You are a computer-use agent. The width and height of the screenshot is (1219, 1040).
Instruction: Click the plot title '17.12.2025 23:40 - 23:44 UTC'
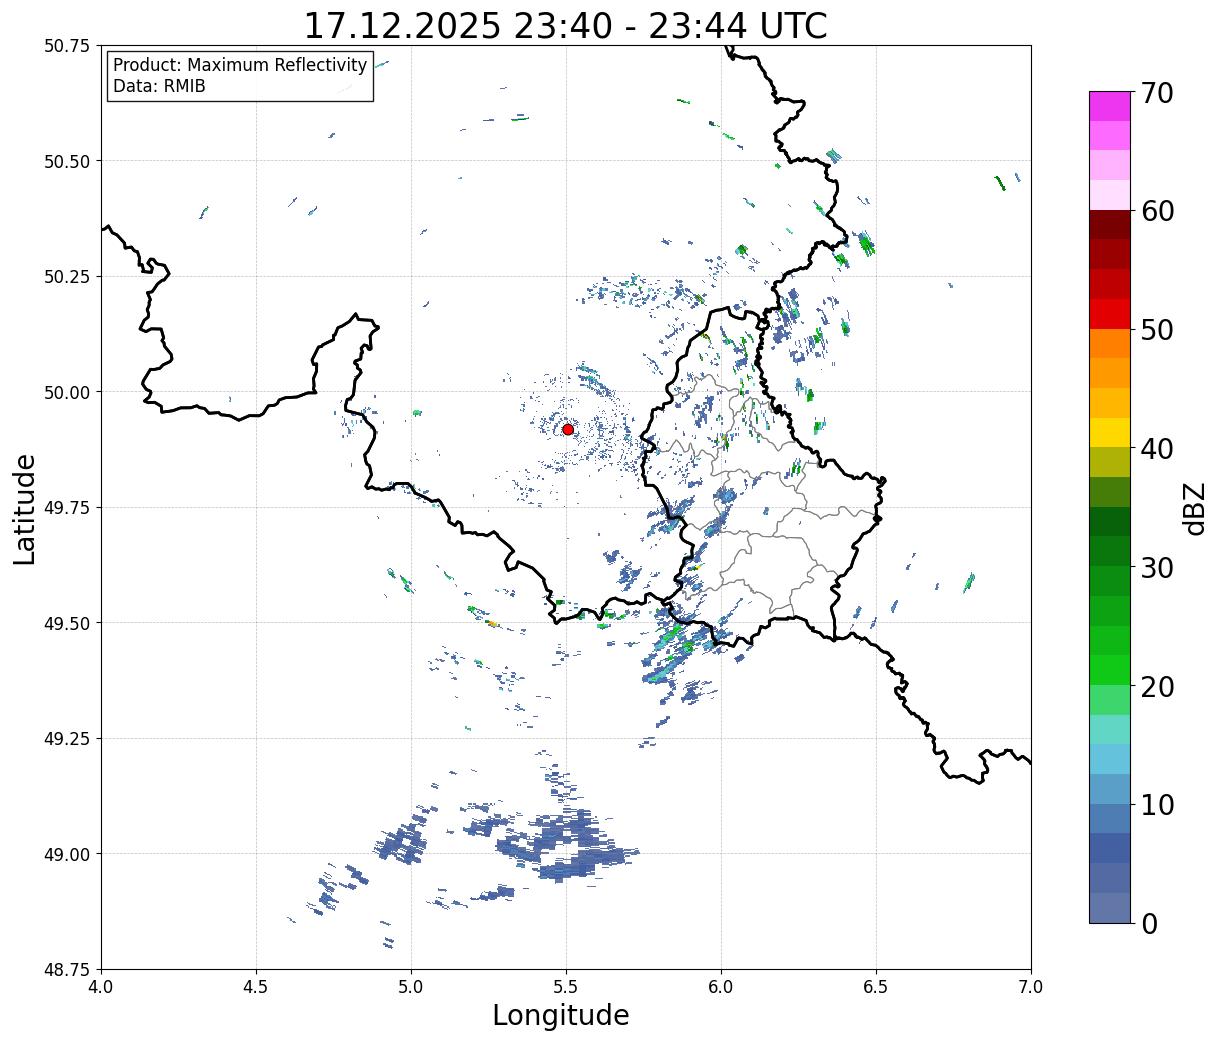565,25
